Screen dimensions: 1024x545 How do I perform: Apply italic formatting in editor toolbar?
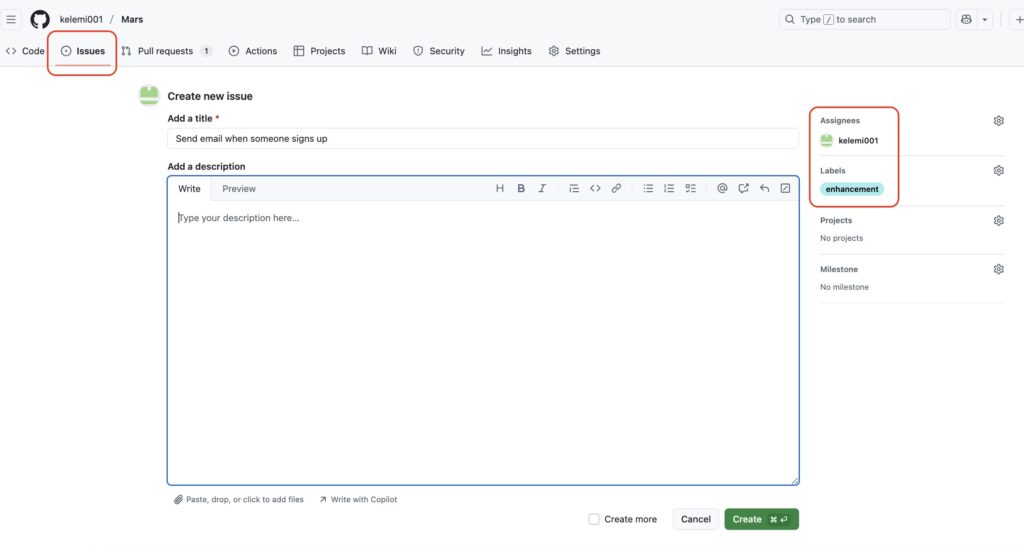pos(542,188)
